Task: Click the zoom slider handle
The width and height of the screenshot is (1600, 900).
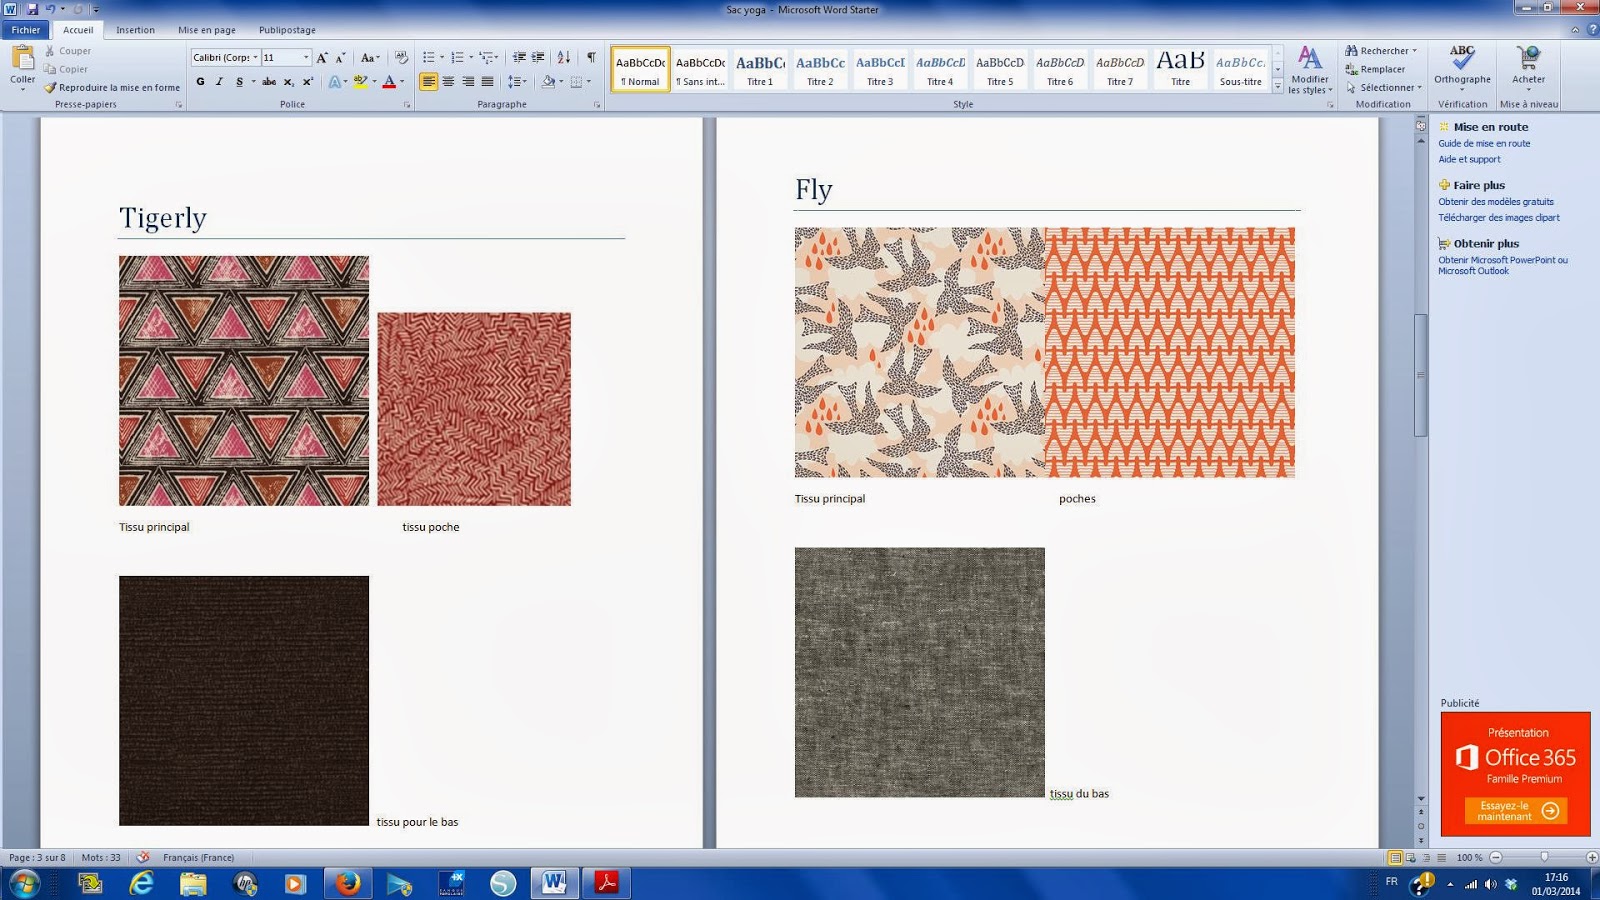Action: tap(1544, 857)
